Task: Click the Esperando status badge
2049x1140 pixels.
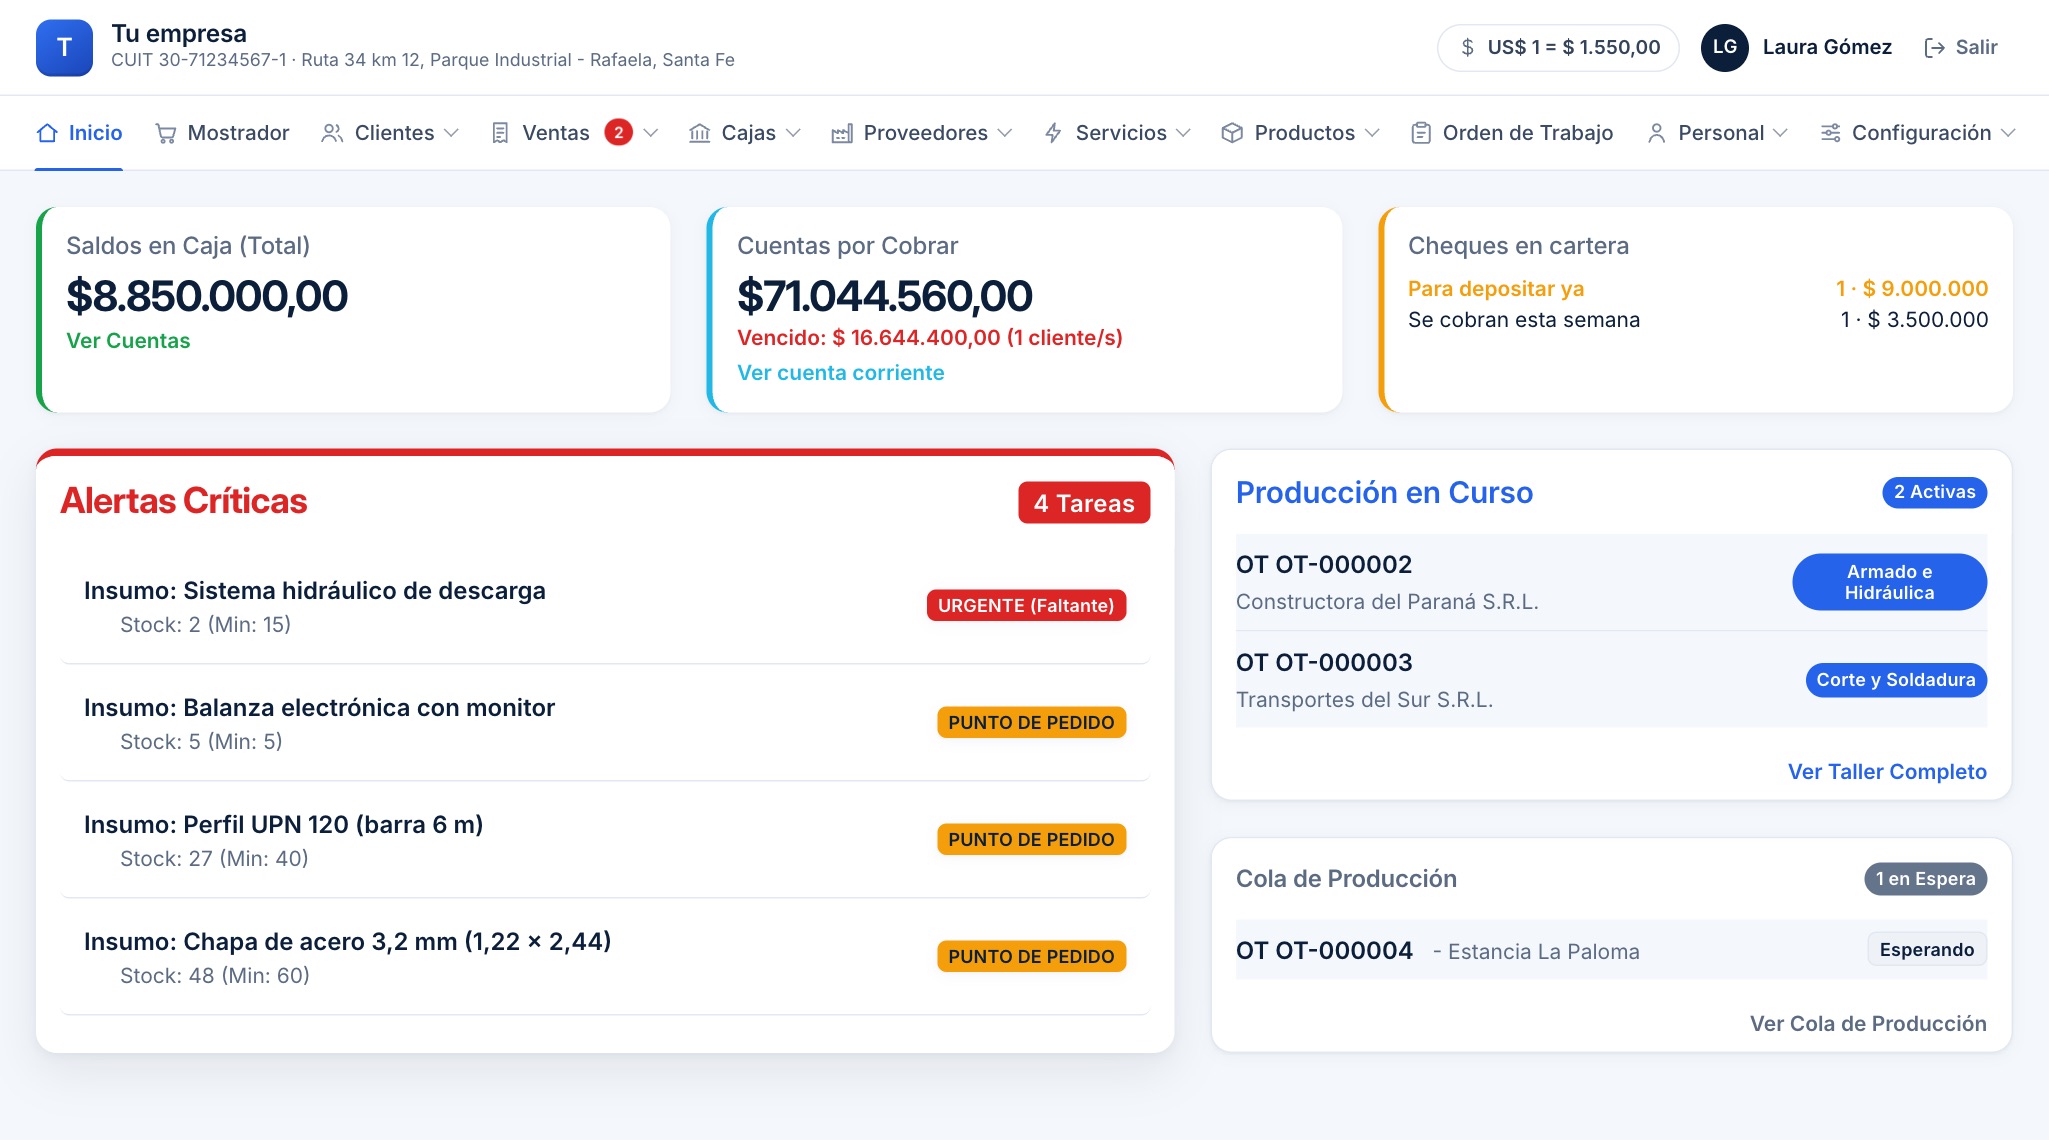Action: pyautogui.click(x=1927, y=950)
